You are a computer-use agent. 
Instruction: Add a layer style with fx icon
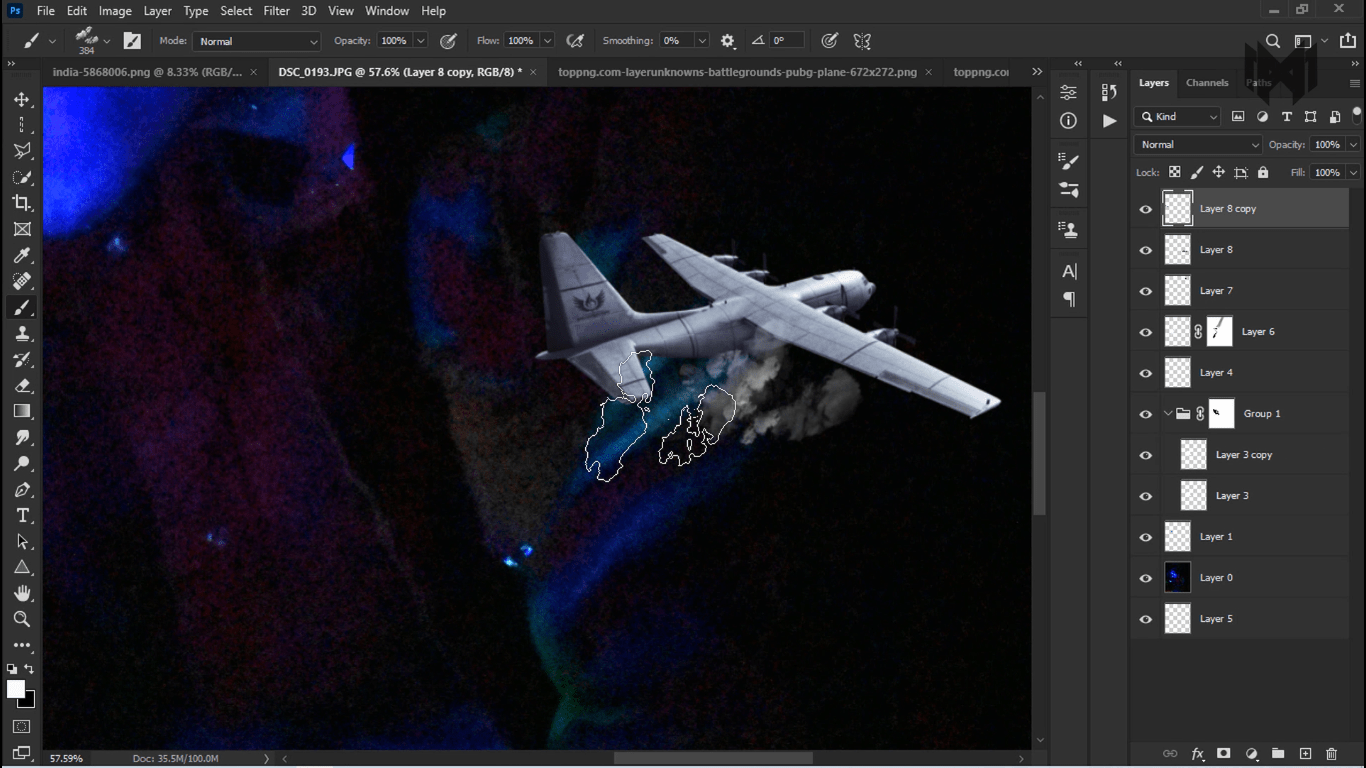pos(1197,754)
